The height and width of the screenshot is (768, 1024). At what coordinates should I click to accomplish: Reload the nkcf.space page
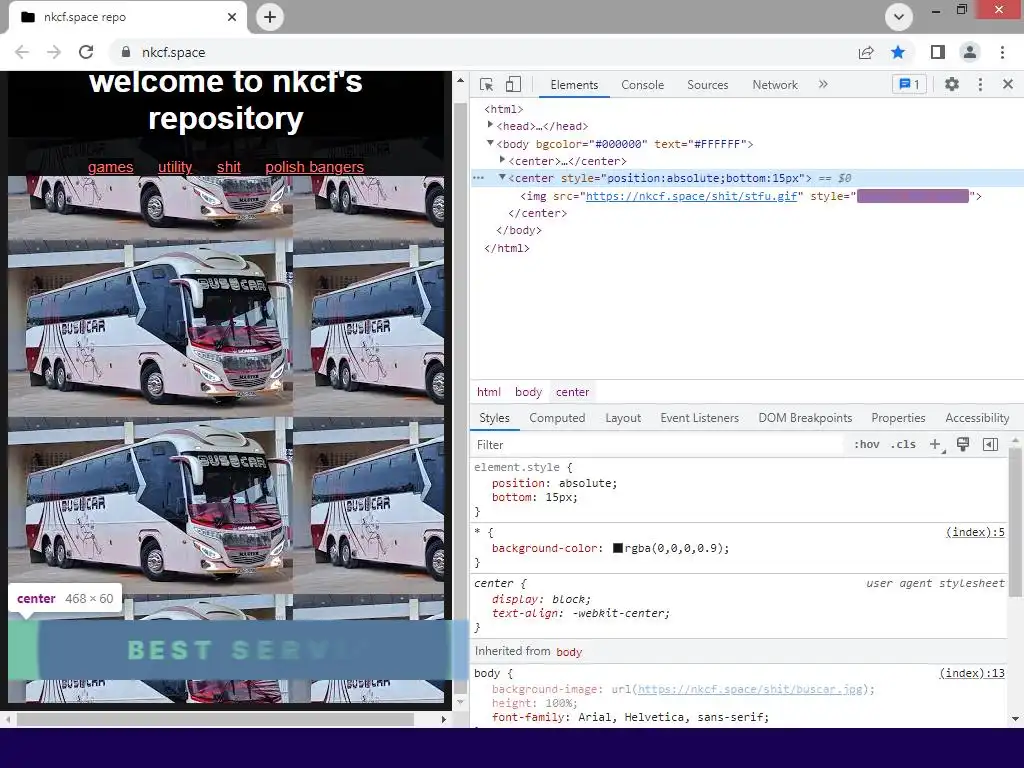86,52
